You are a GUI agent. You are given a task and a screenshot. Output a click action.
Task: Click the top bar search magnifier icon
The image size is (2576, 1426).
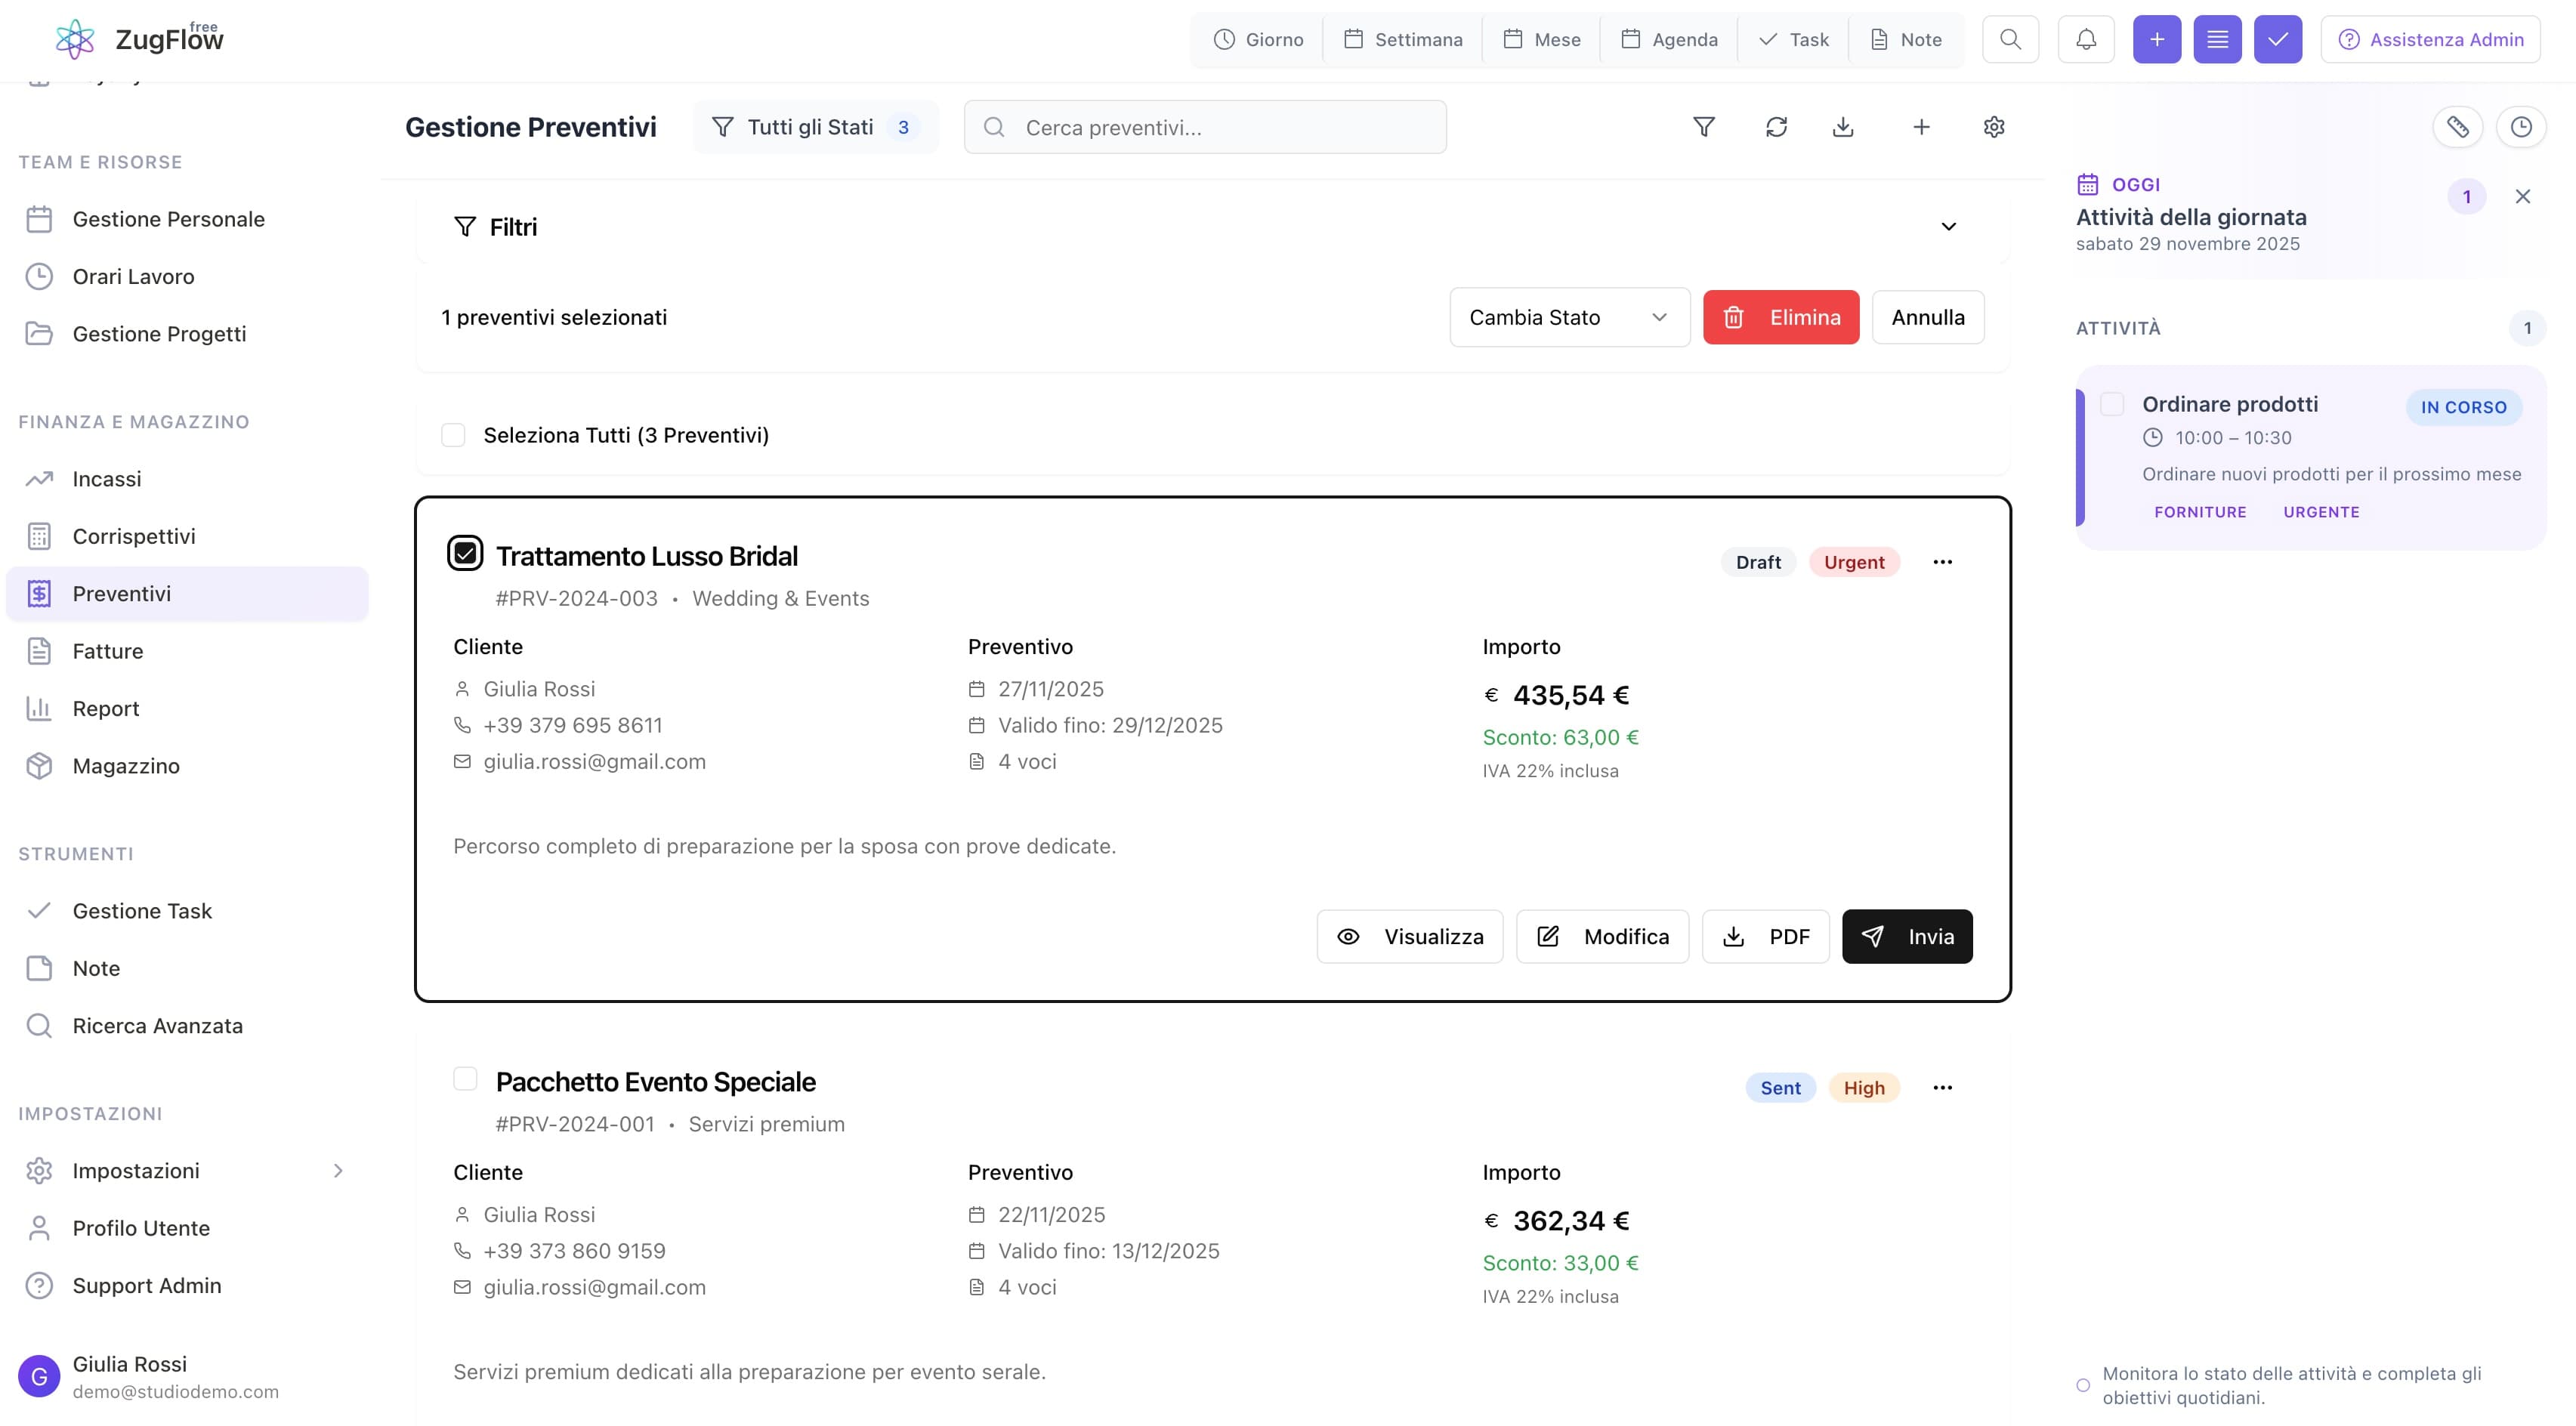pyautogui.click(x=2010, y=40)
